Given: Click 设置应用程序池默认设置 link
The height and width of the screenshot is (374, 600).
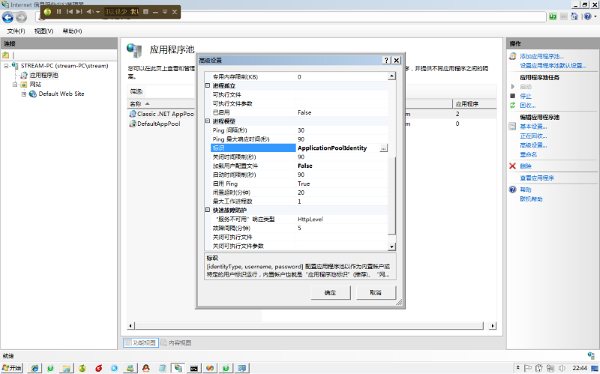Looking at the screenshot, I should point(553,65).
